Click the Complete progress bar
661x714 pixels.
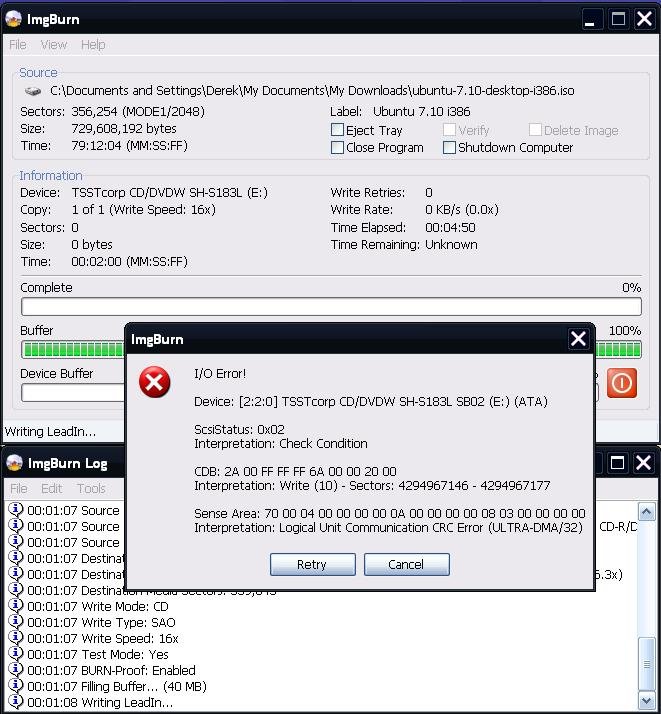[331, 306]
